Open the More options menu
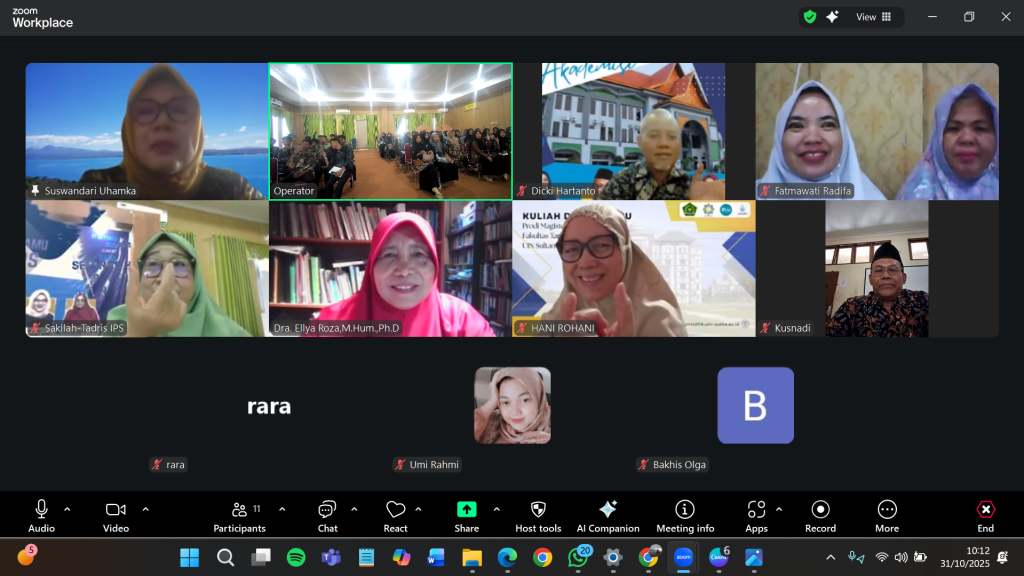 (886, 514)
